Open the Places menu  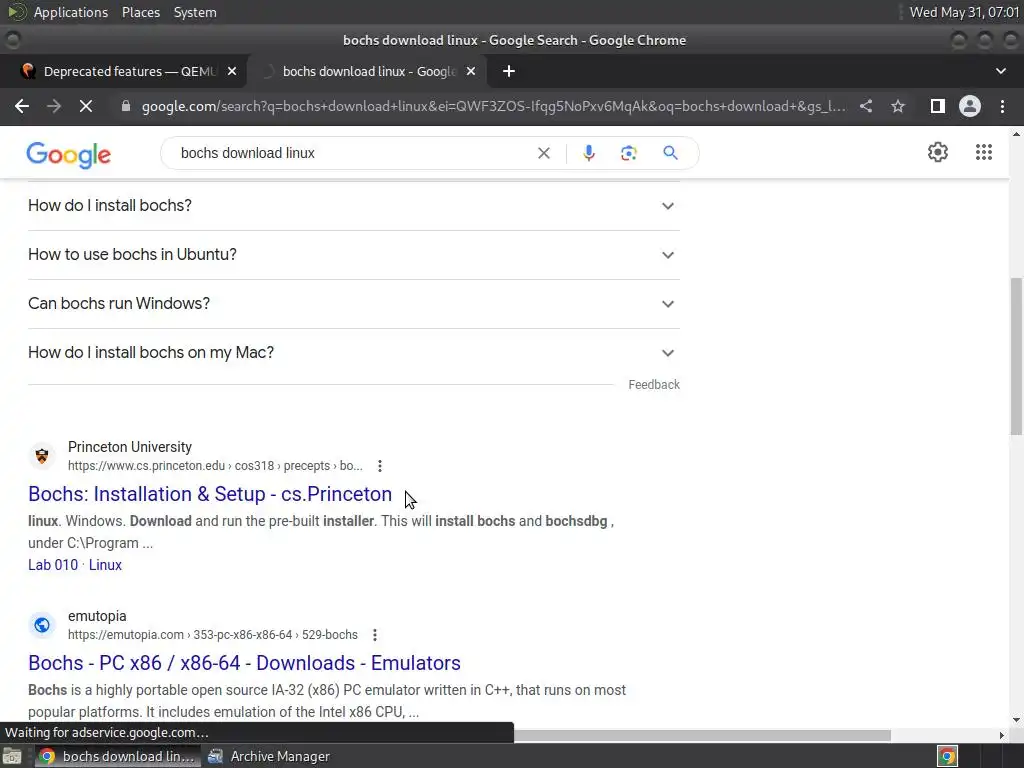point(140,12)
